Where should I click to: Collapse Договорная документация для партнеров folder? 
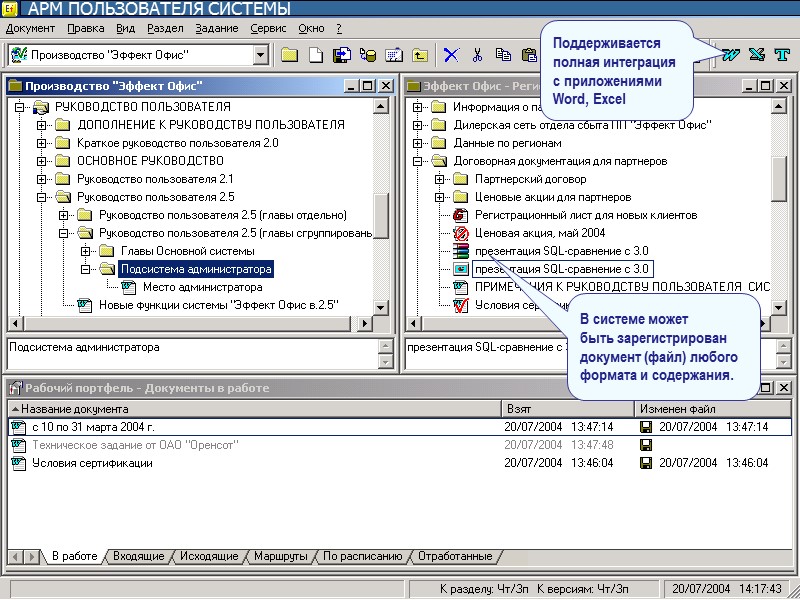pyautogui.click(x=417, y=161)
